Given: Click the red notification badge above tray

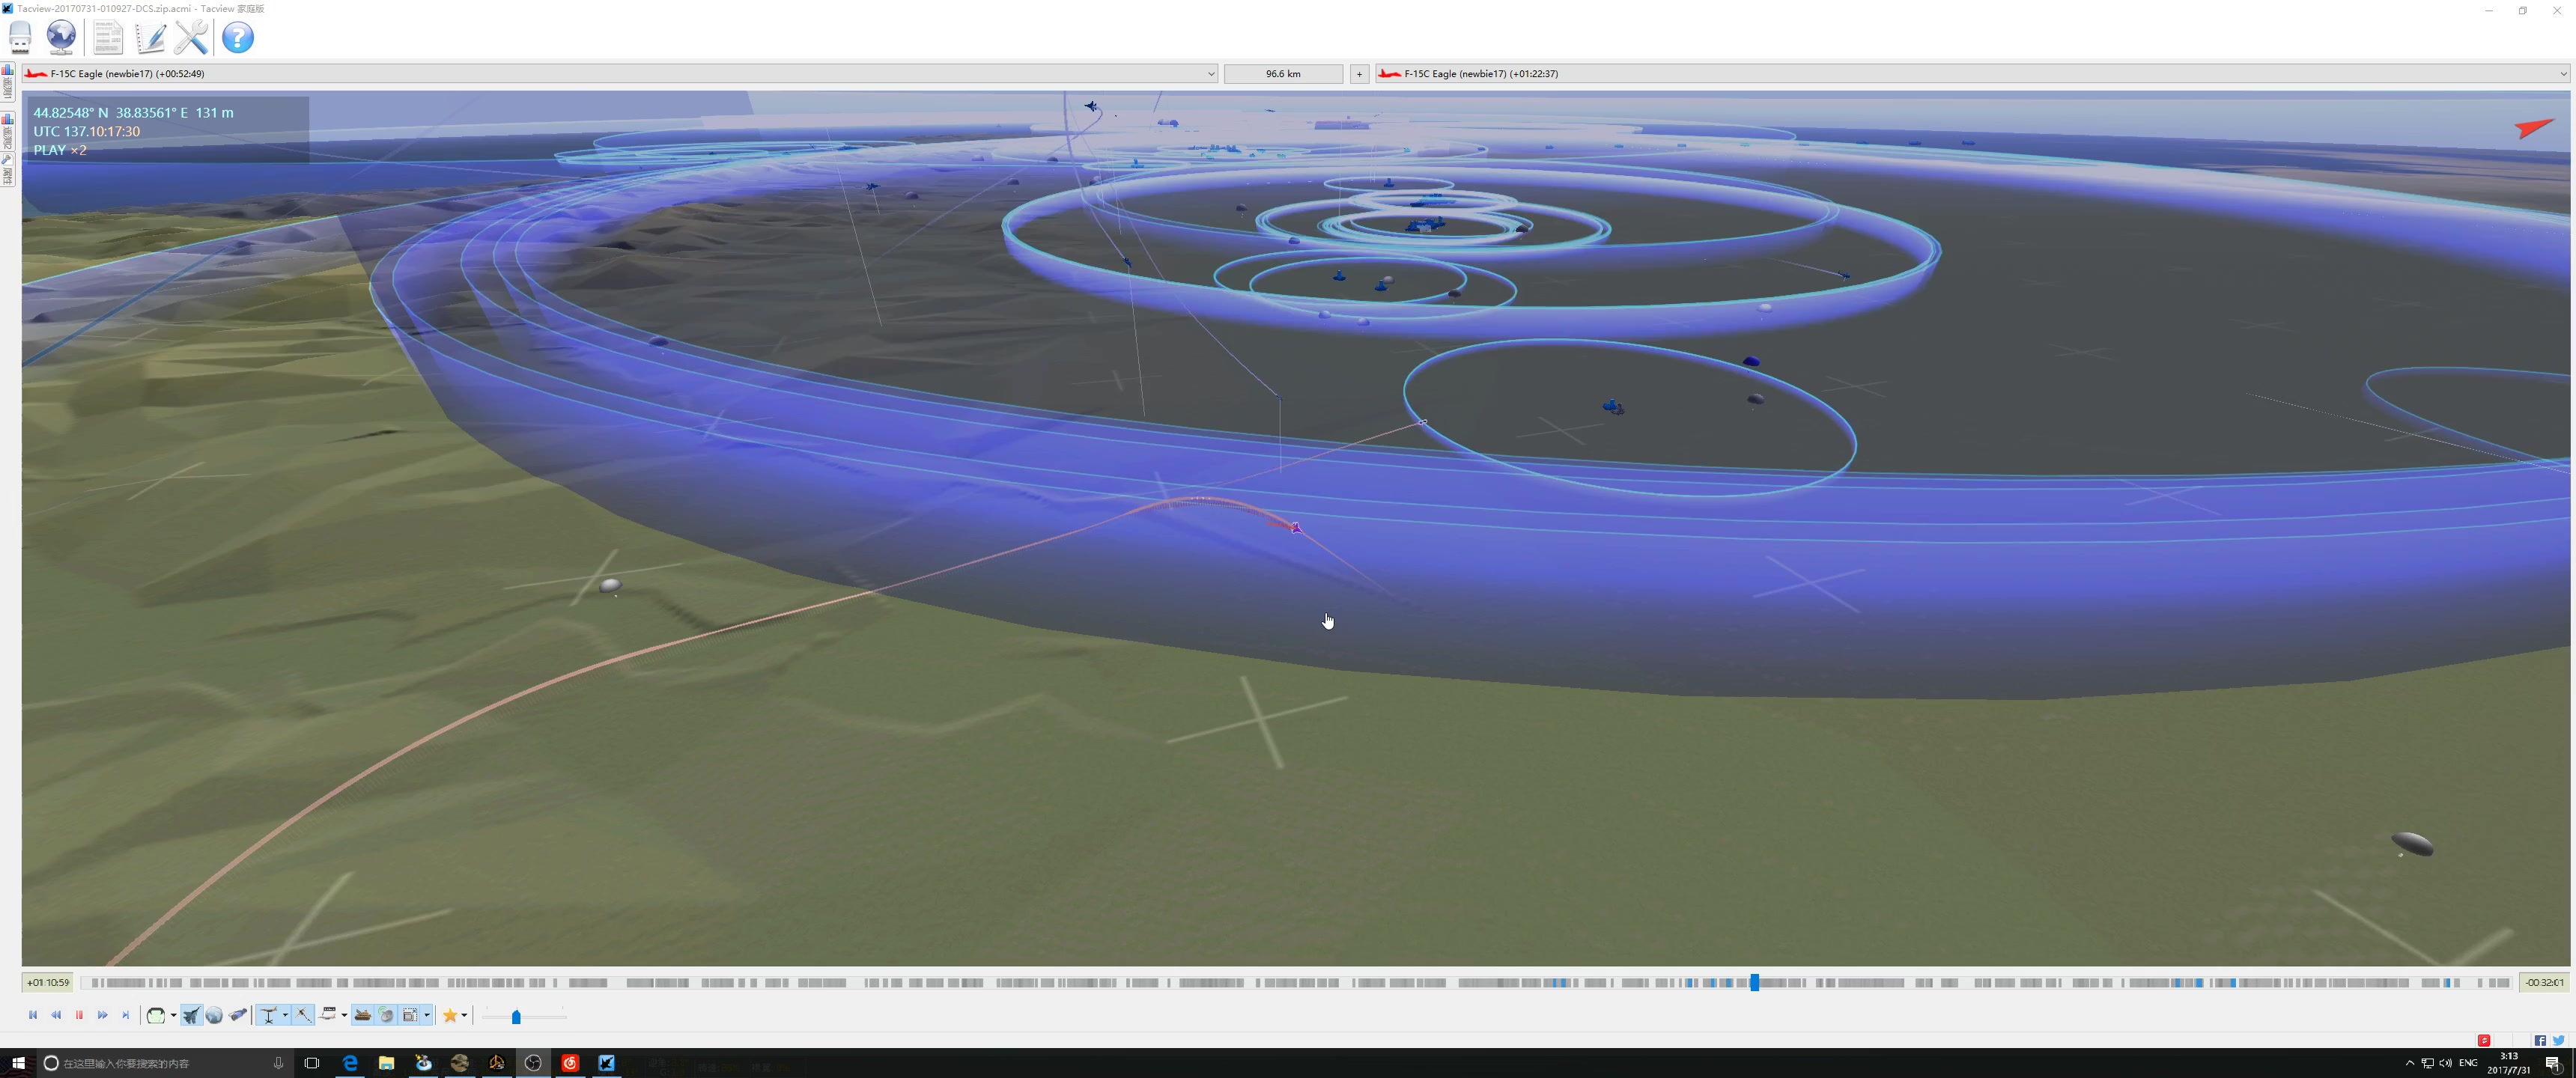Looking at the screenshot, I should point(2484,1041).
